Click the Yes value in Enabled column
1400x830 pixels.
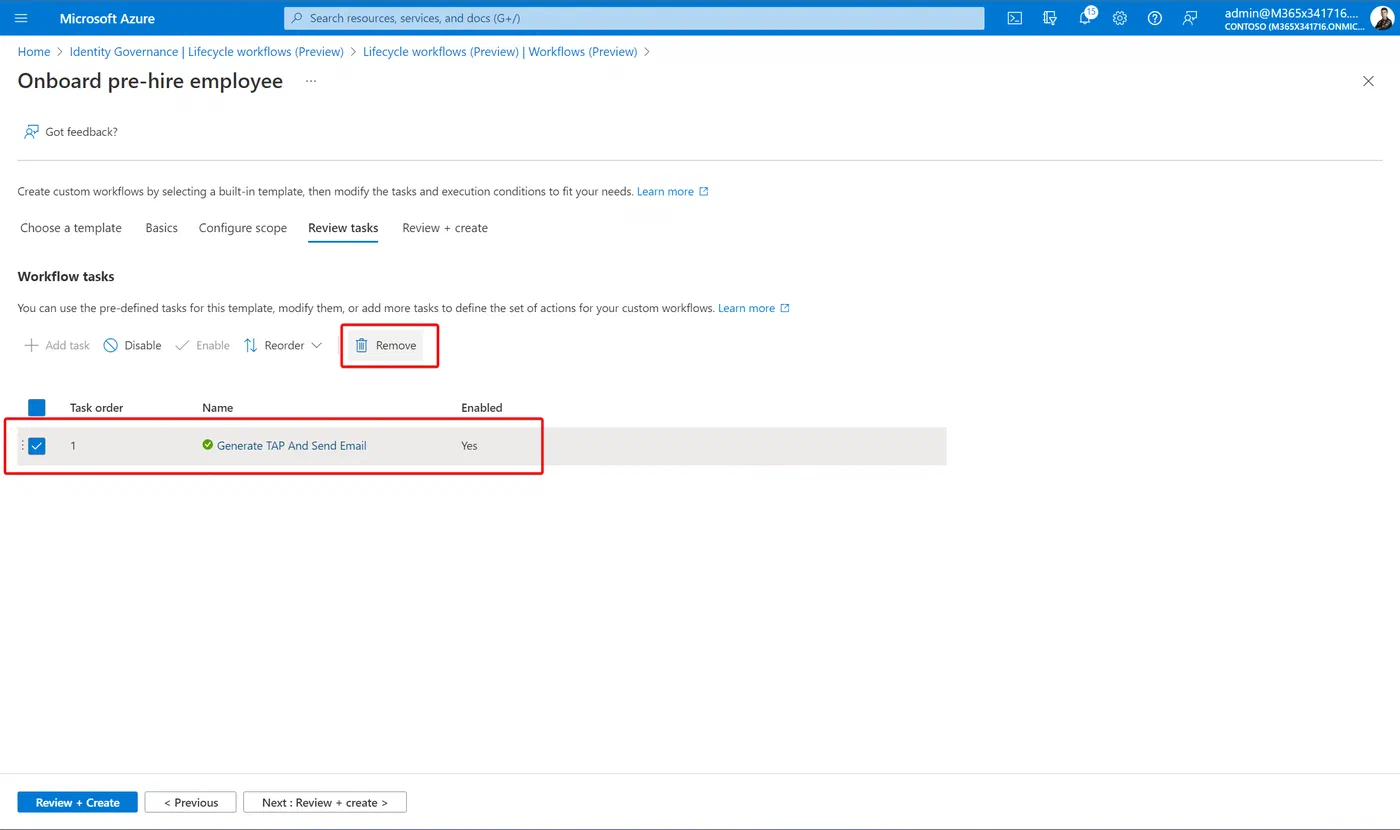[469, 446]
